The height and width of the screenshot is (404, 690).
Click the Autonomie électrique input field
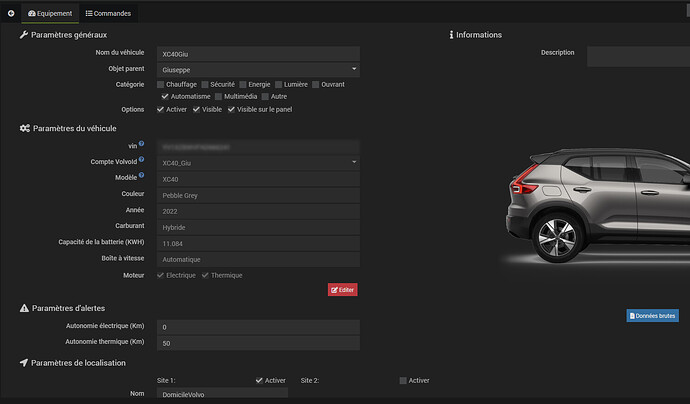click(x=258, y=327)
